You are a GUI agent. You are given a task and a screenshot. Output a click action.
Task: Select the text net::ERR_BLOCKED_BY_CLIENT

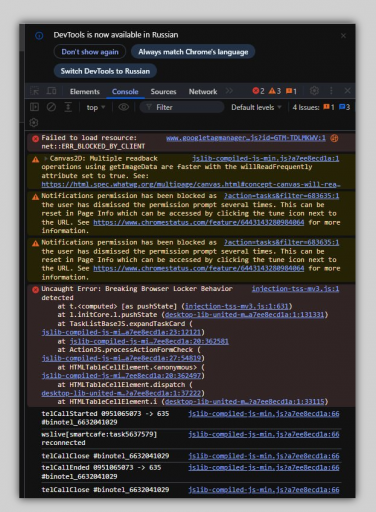pyautogui.click(x=93, y=146)
